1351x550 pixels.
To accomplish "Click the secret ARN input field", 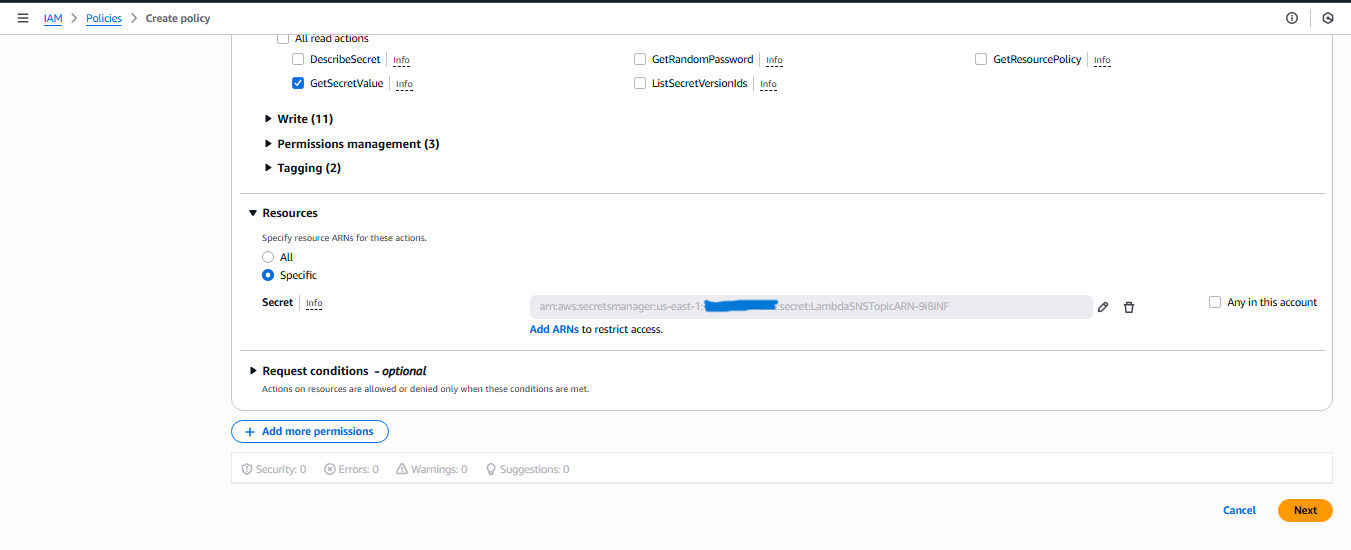I will point(811,306).
